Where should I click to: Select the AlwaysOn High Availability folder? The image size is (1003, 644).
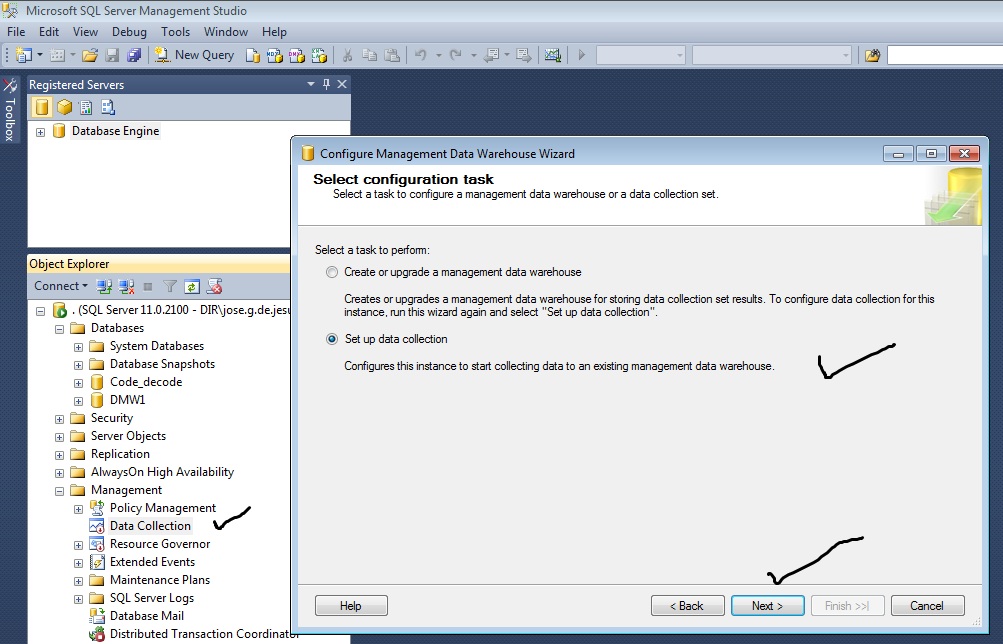(x=162, y=472)
